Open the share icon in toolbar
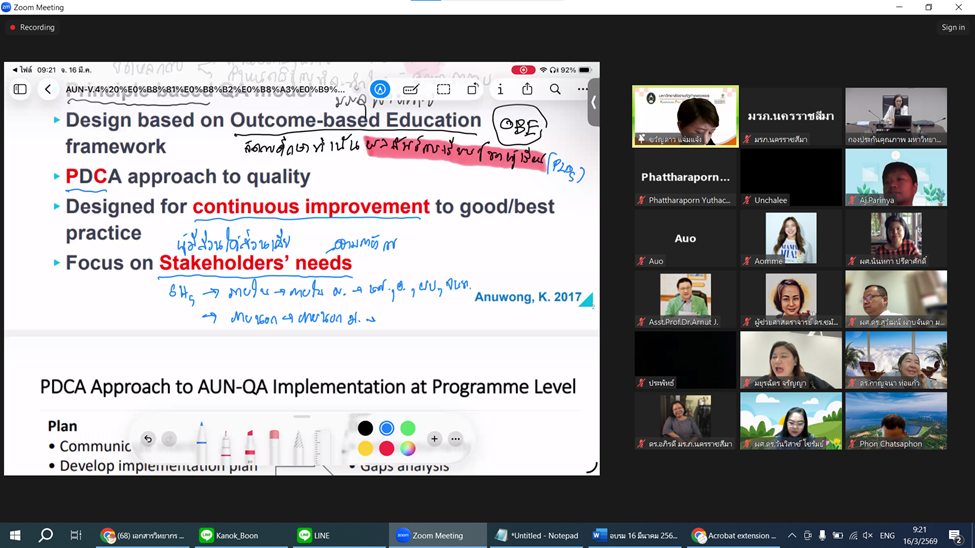The image size is (975, 548). [x=527, y=89]
